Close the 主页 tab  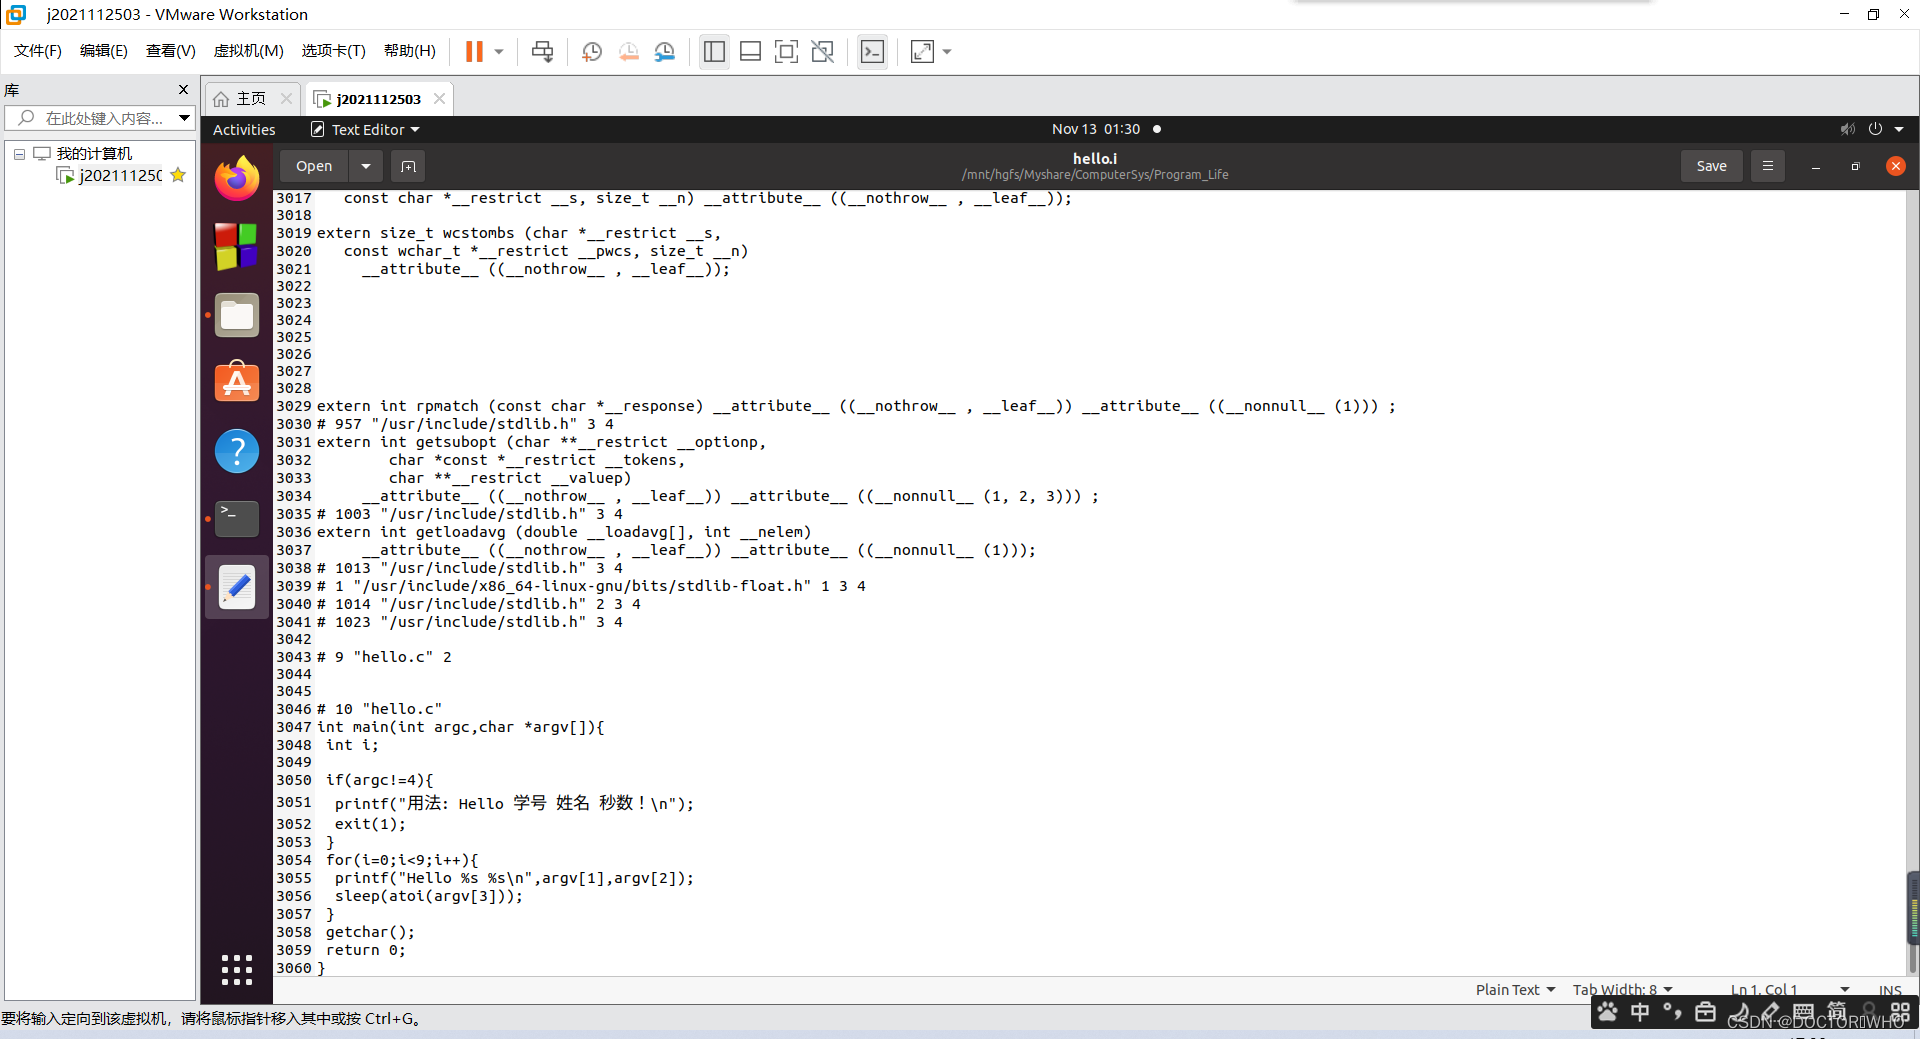286,98
